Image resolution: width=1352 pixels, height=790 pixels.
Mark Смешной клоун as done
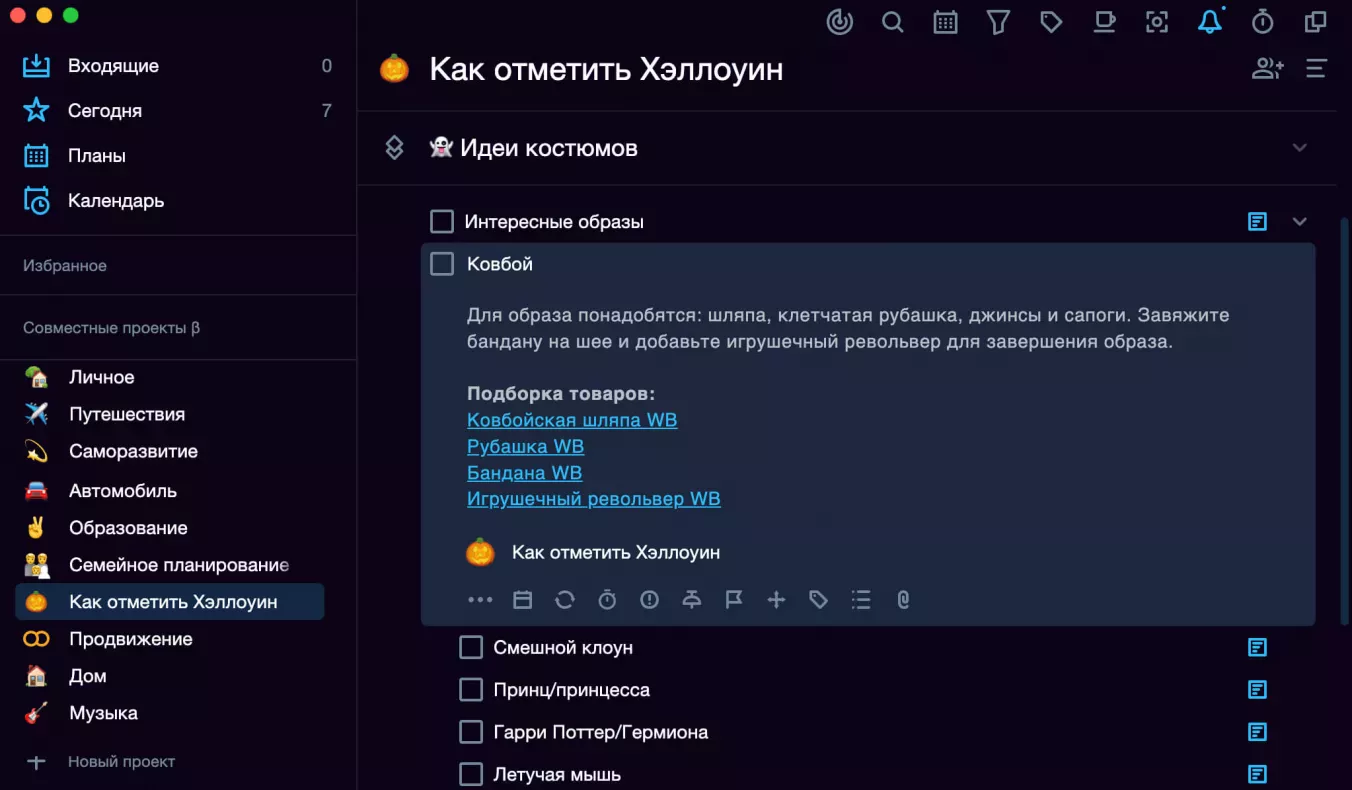pos(471,648)
